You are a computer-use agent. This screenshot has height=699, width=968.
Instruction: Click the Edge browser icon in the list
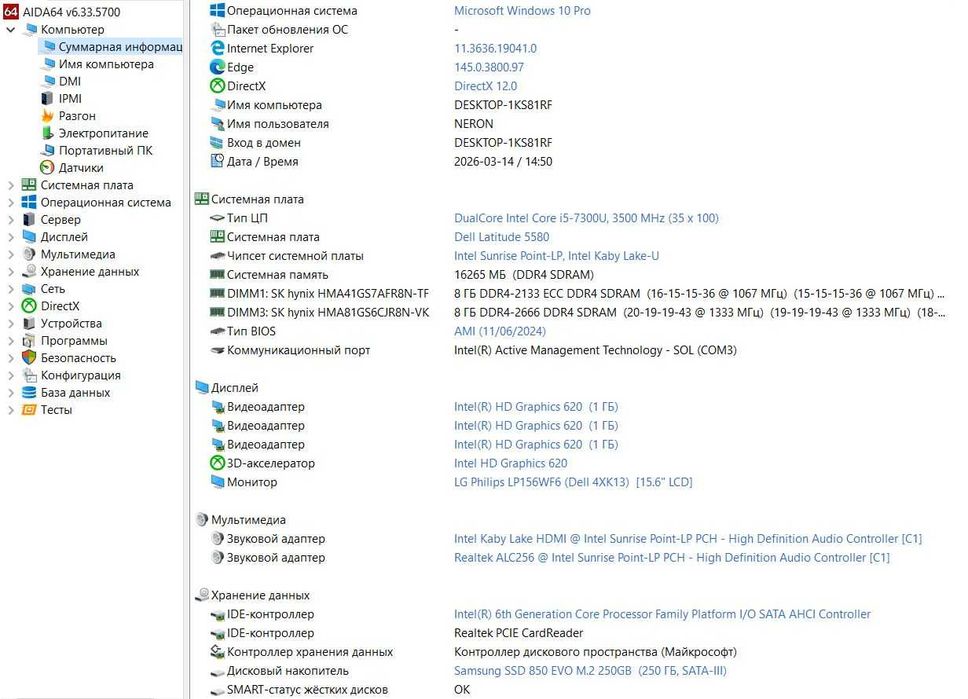tap(217, 67)
